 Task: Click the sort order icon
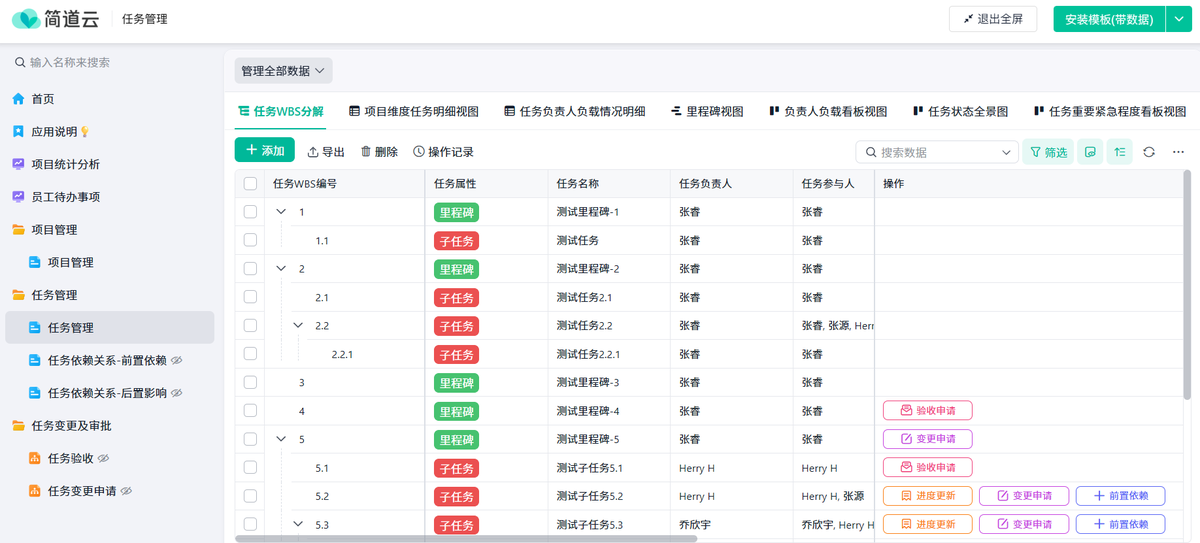pos(1120,152)
